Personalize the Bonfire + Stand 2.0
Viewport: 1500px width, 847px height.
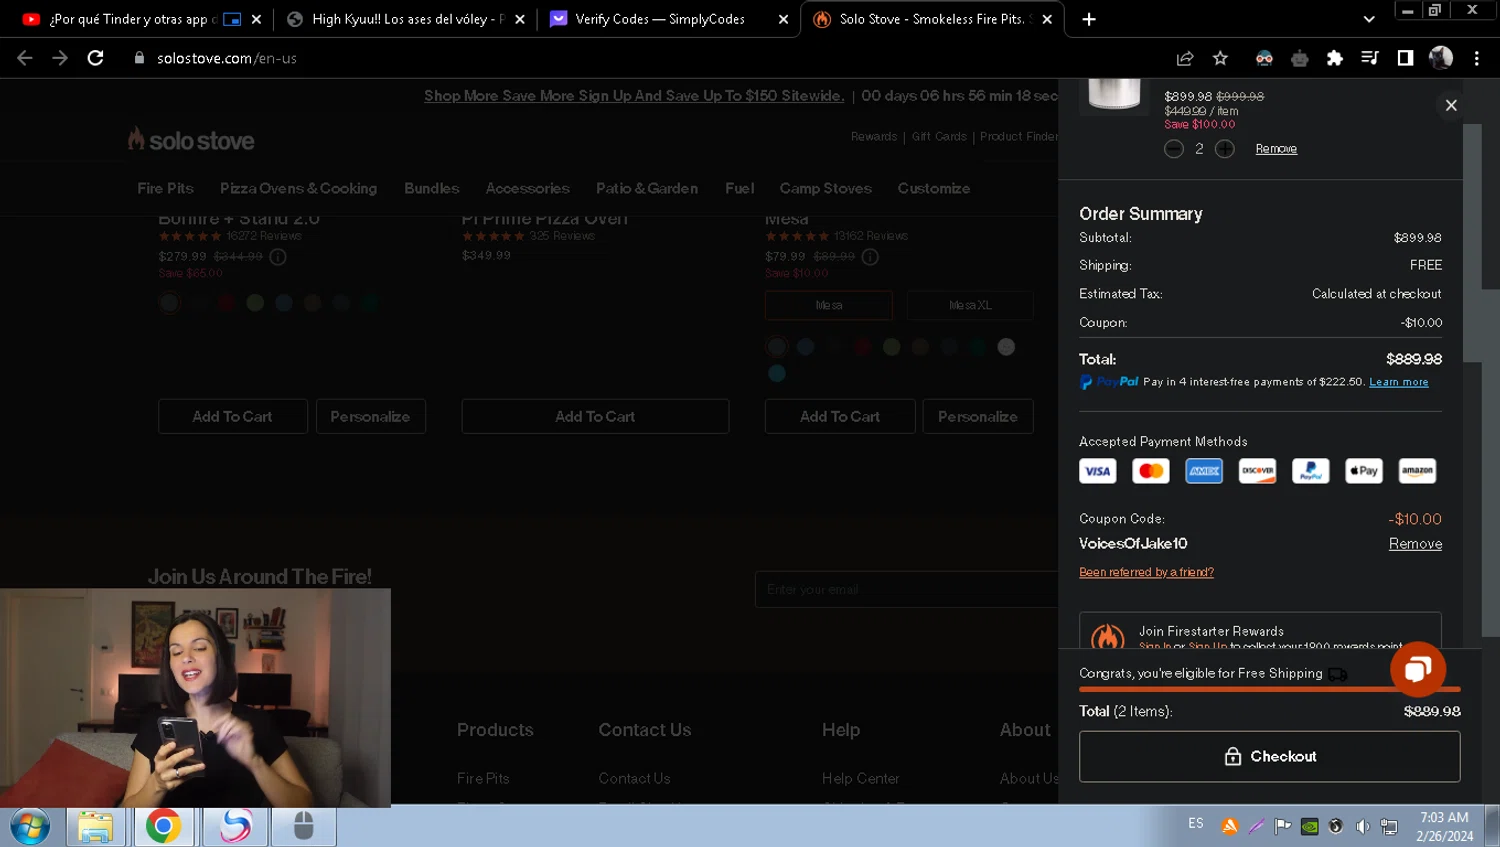click(370, 416)
